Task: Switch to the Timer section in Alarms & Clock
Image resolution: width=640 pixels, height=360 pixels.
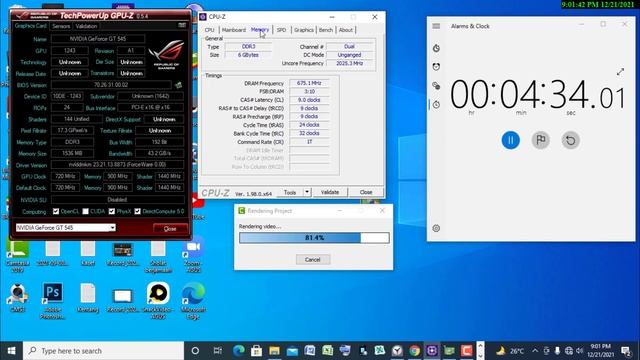Action: tap(436, 48)
